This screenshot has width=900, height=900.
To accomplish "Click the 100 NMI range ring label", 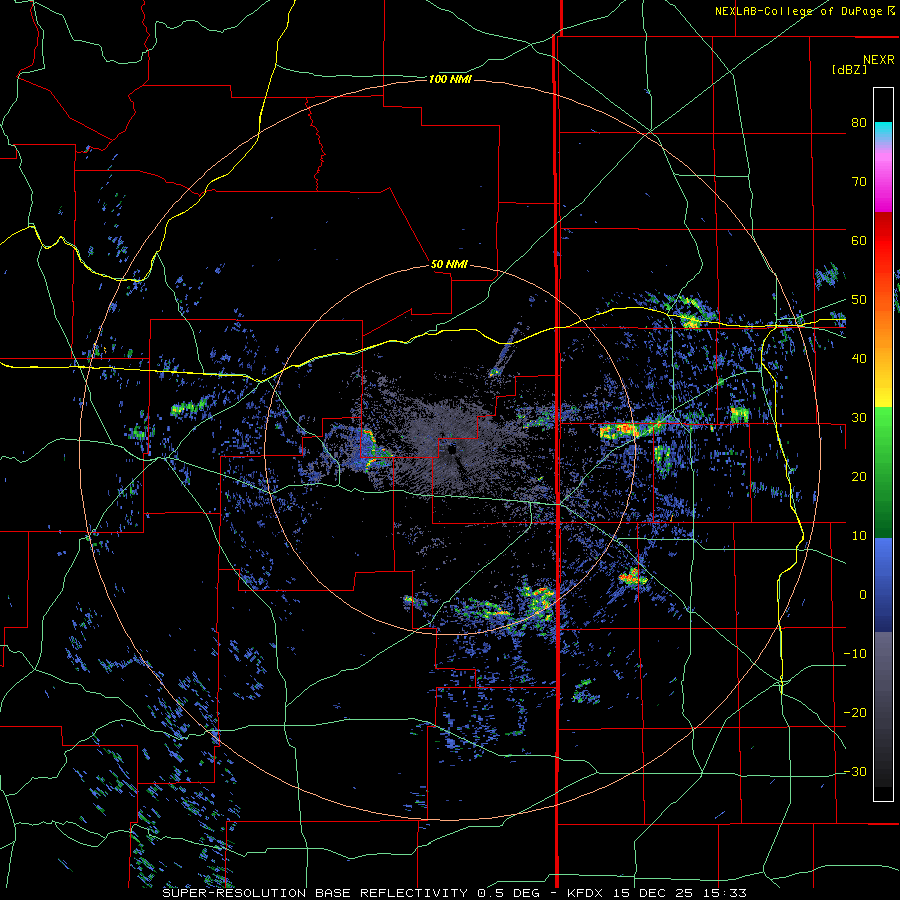I will [450, 79].
